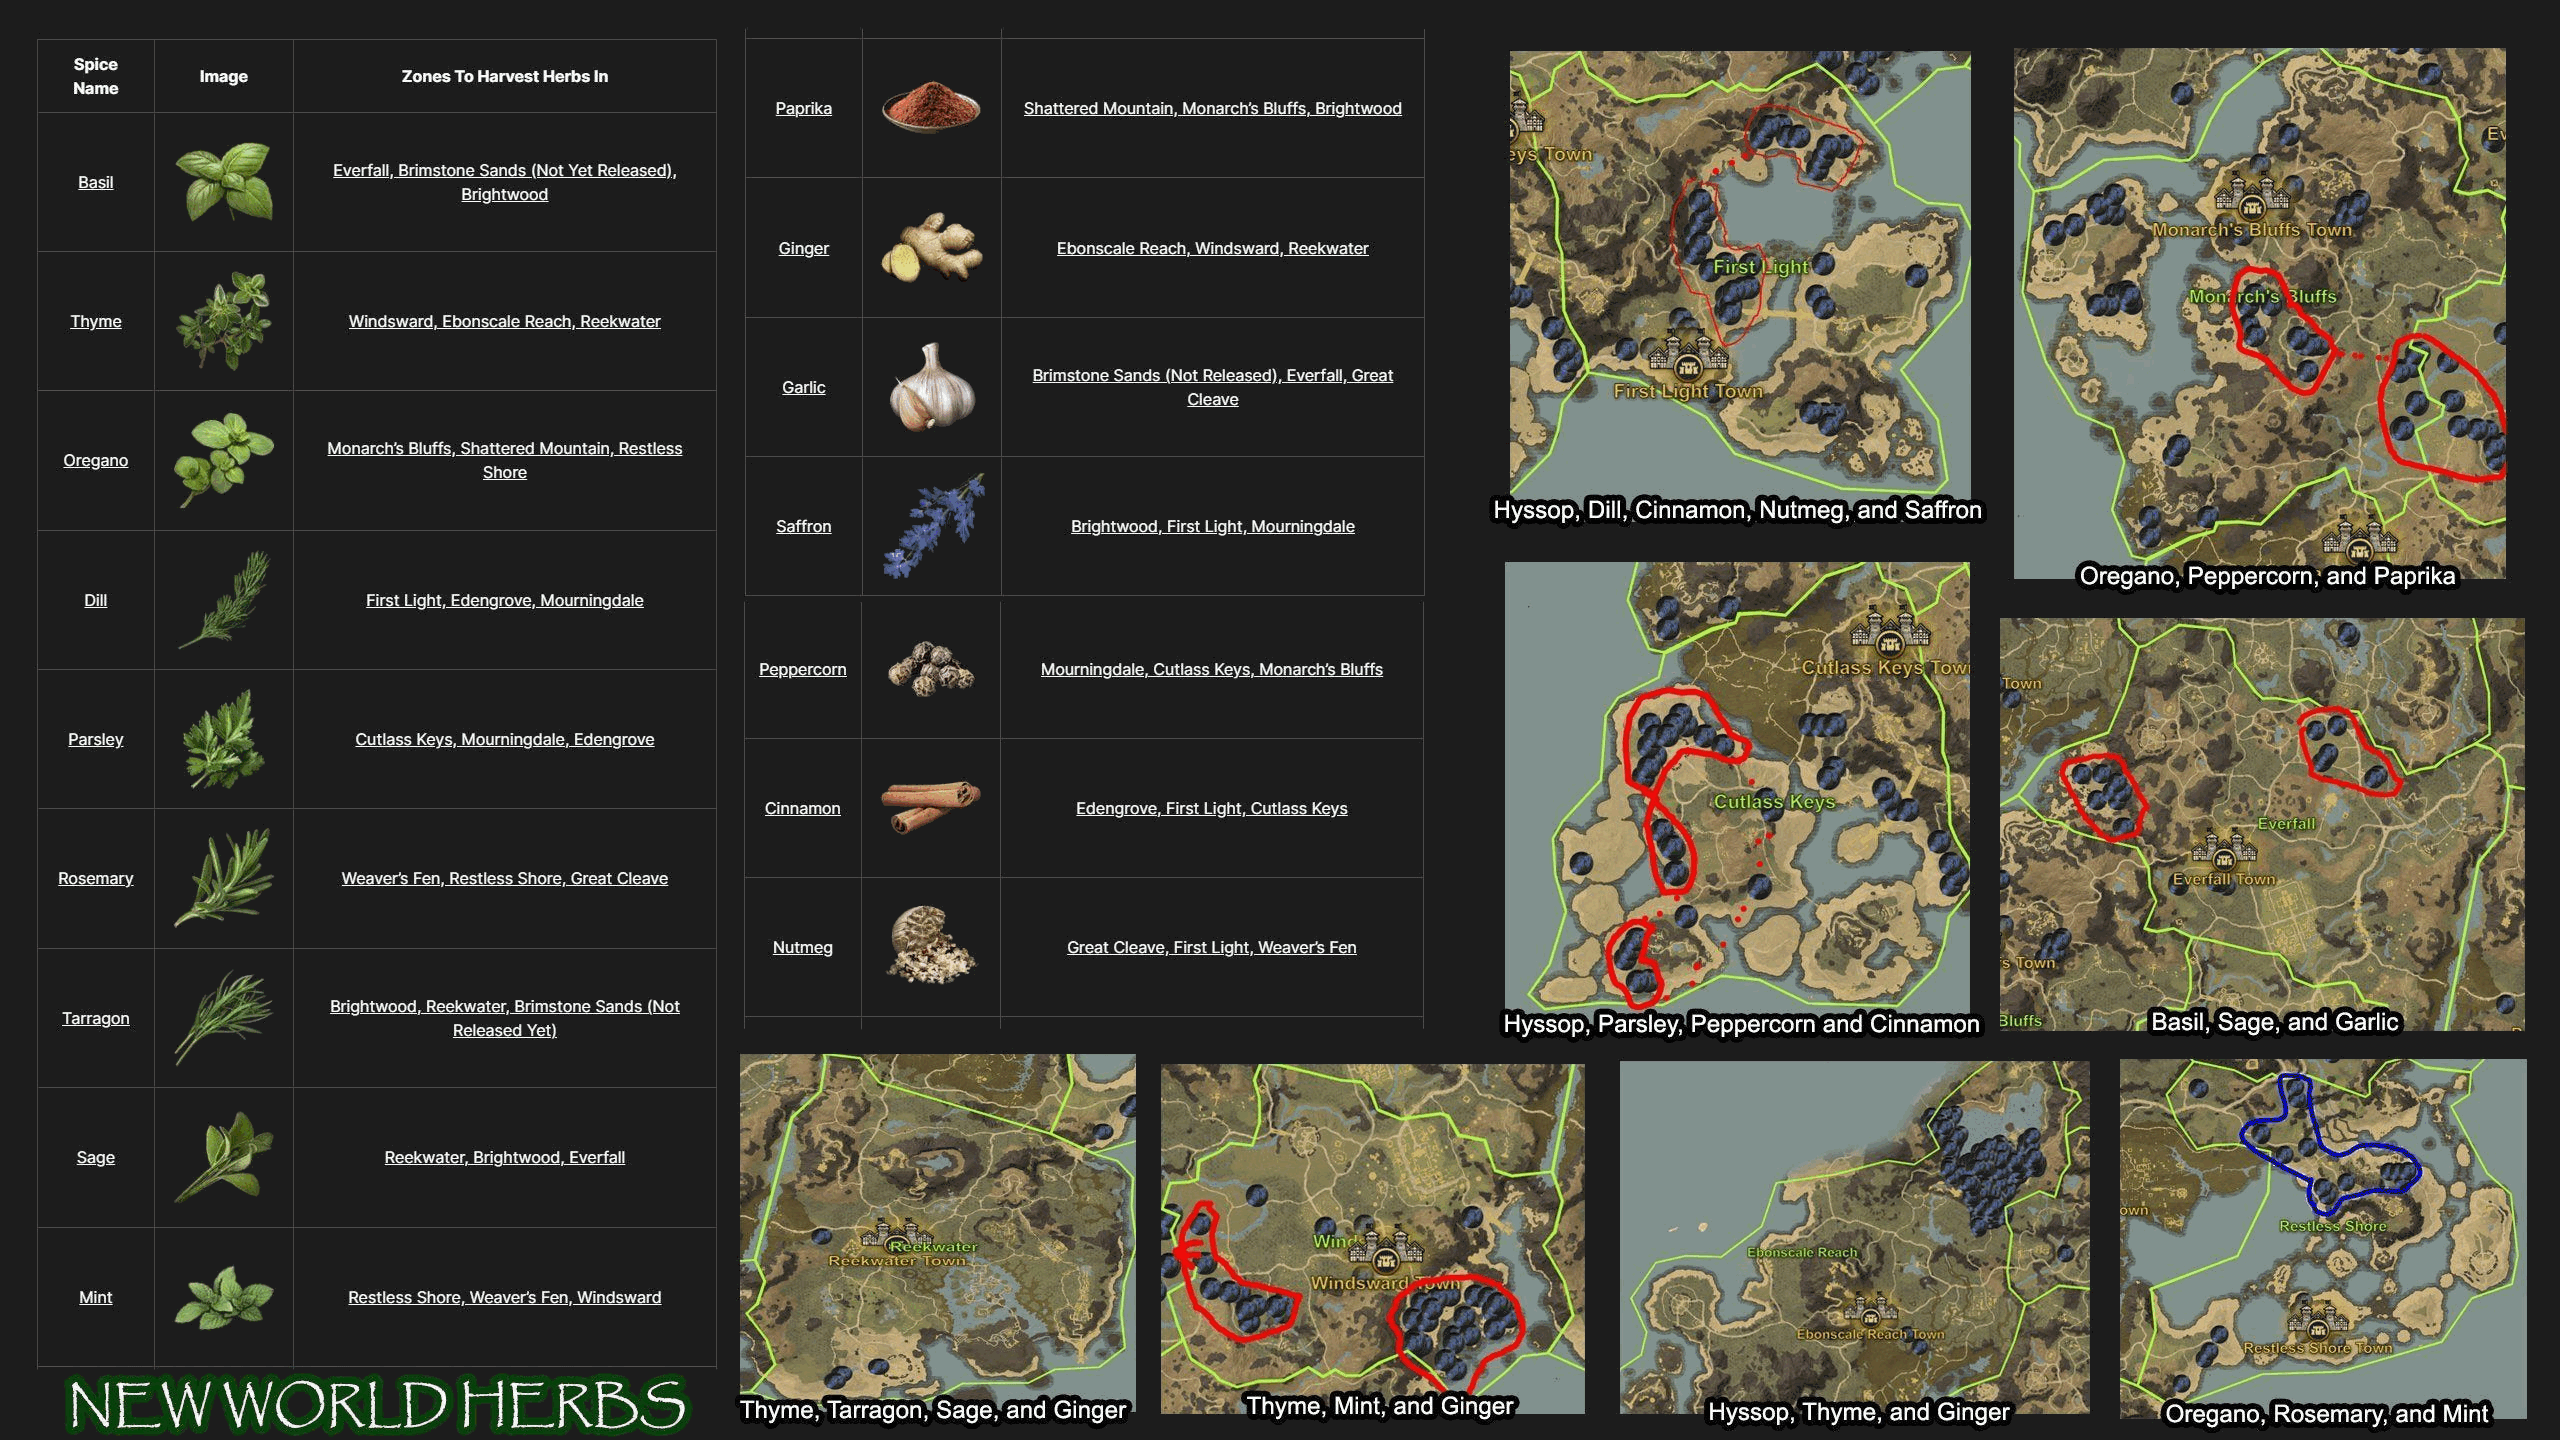Open the Ginger row's harvest zones link
Viewport: 2560px width, 1440px height.
pos(1213,248)
